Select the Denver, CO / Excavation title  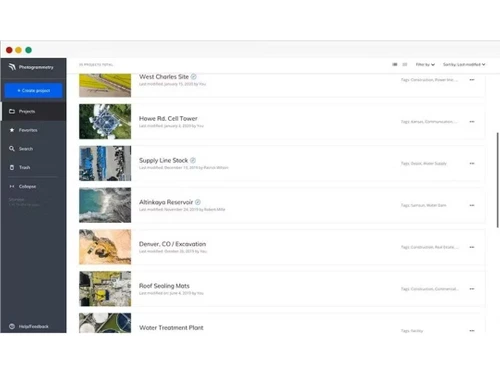pos(172,244)
